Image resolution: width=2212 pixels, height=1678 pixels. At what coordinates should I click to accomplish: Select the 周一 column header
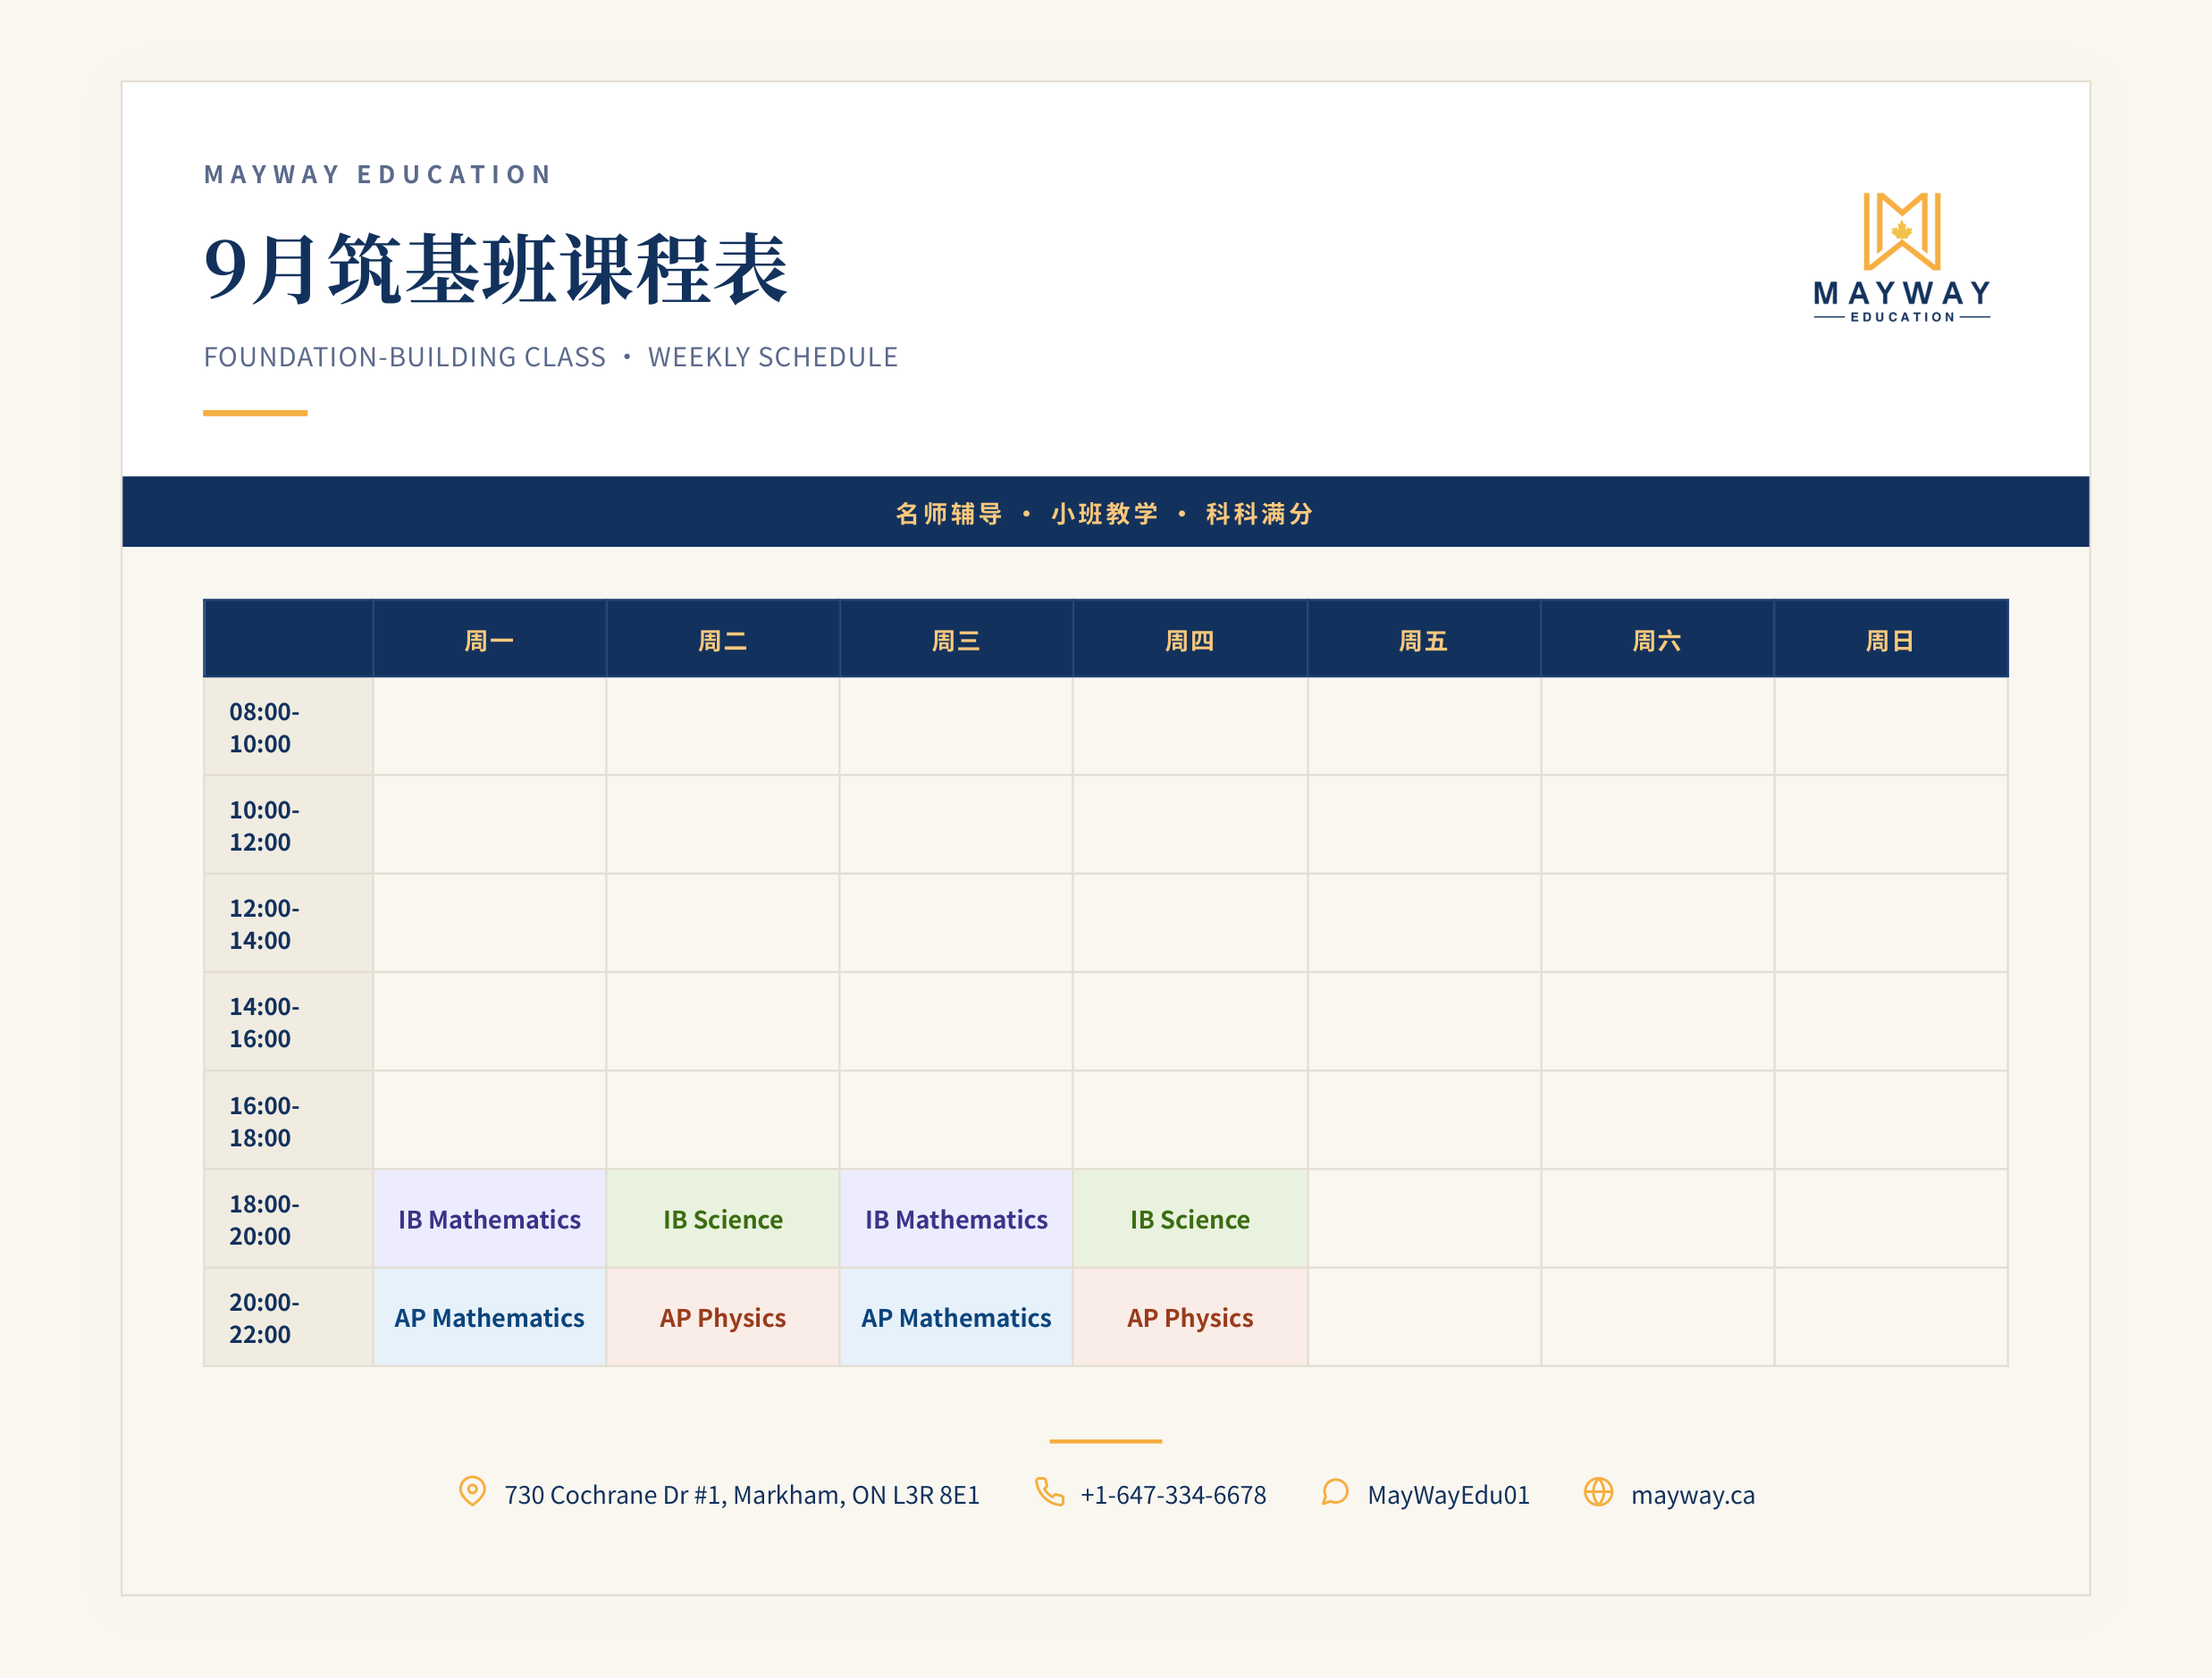(x=489, y=640)
